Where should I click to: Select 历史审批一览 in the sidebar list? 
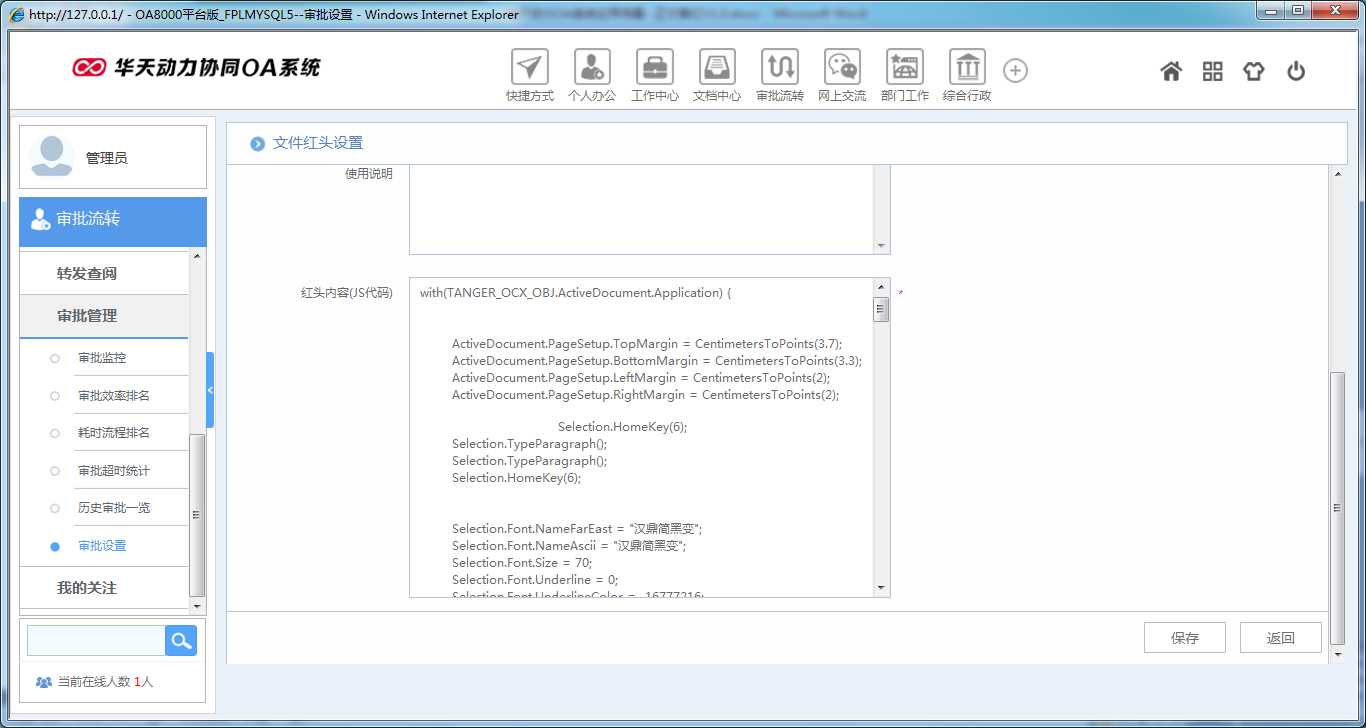click(x=114, y=508)
